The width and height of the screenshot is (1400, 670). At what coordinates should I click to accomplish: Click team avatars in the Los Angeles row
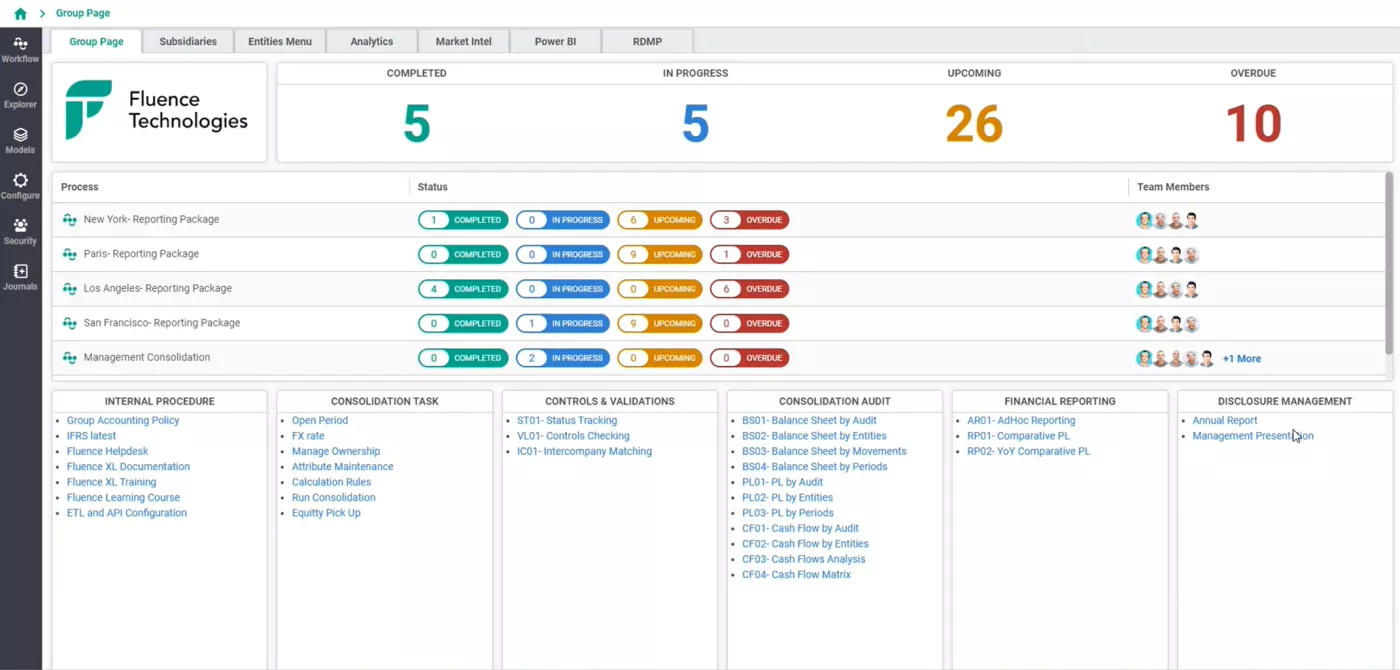pyautogui.click(x=1168, y=289)
